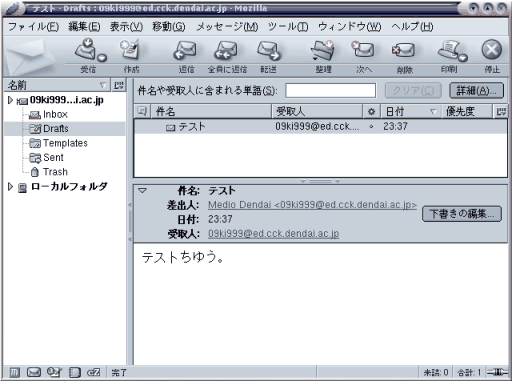The height and width of the screenshot is (381, 512).
Task: Click the online/offline connection icon
Action: click(x=497, y=372)
